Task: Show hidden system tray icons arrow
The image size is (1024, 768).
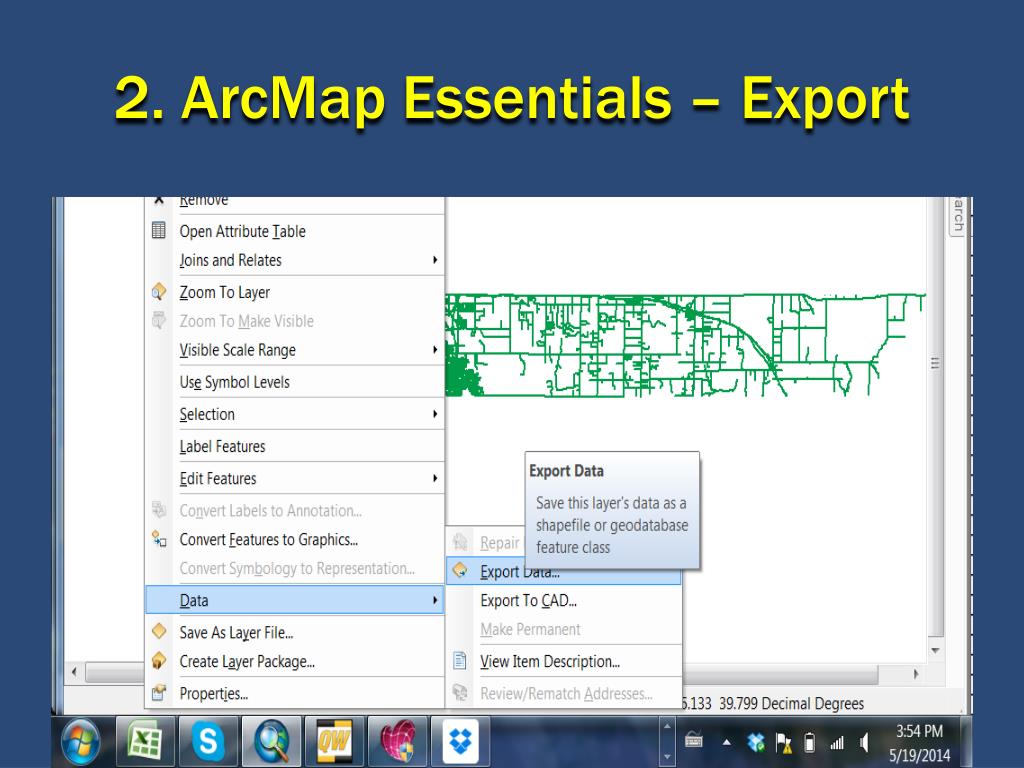Action: pyautogui.click(x=726, y=742)
